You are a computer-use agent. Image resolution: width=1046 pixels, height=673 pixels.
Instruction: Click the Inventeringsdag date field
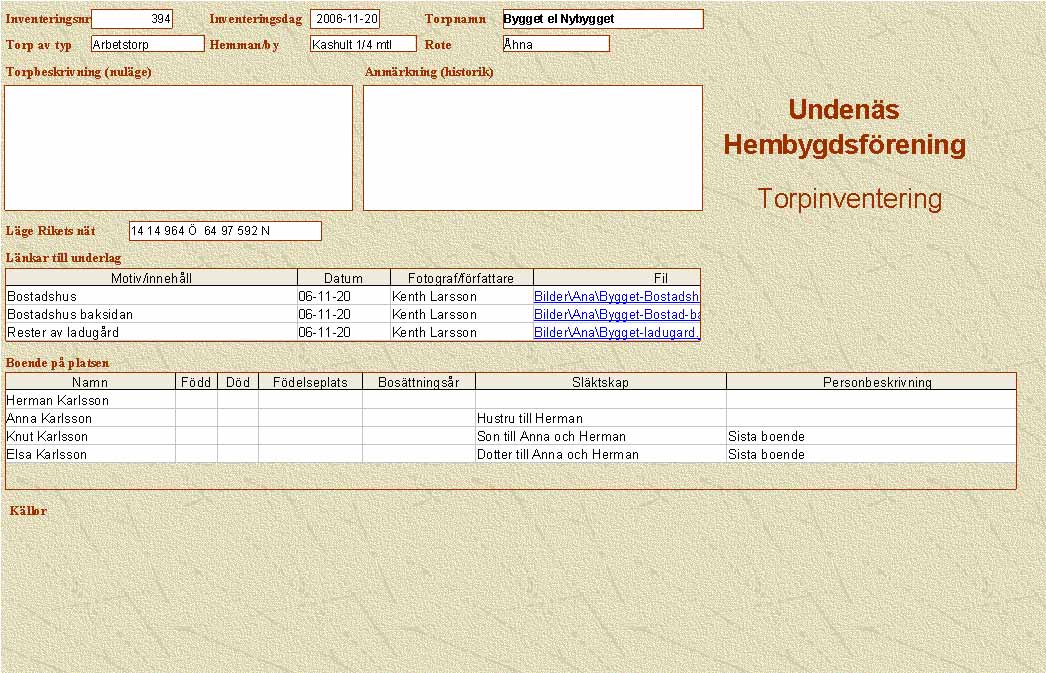(345, 19)
